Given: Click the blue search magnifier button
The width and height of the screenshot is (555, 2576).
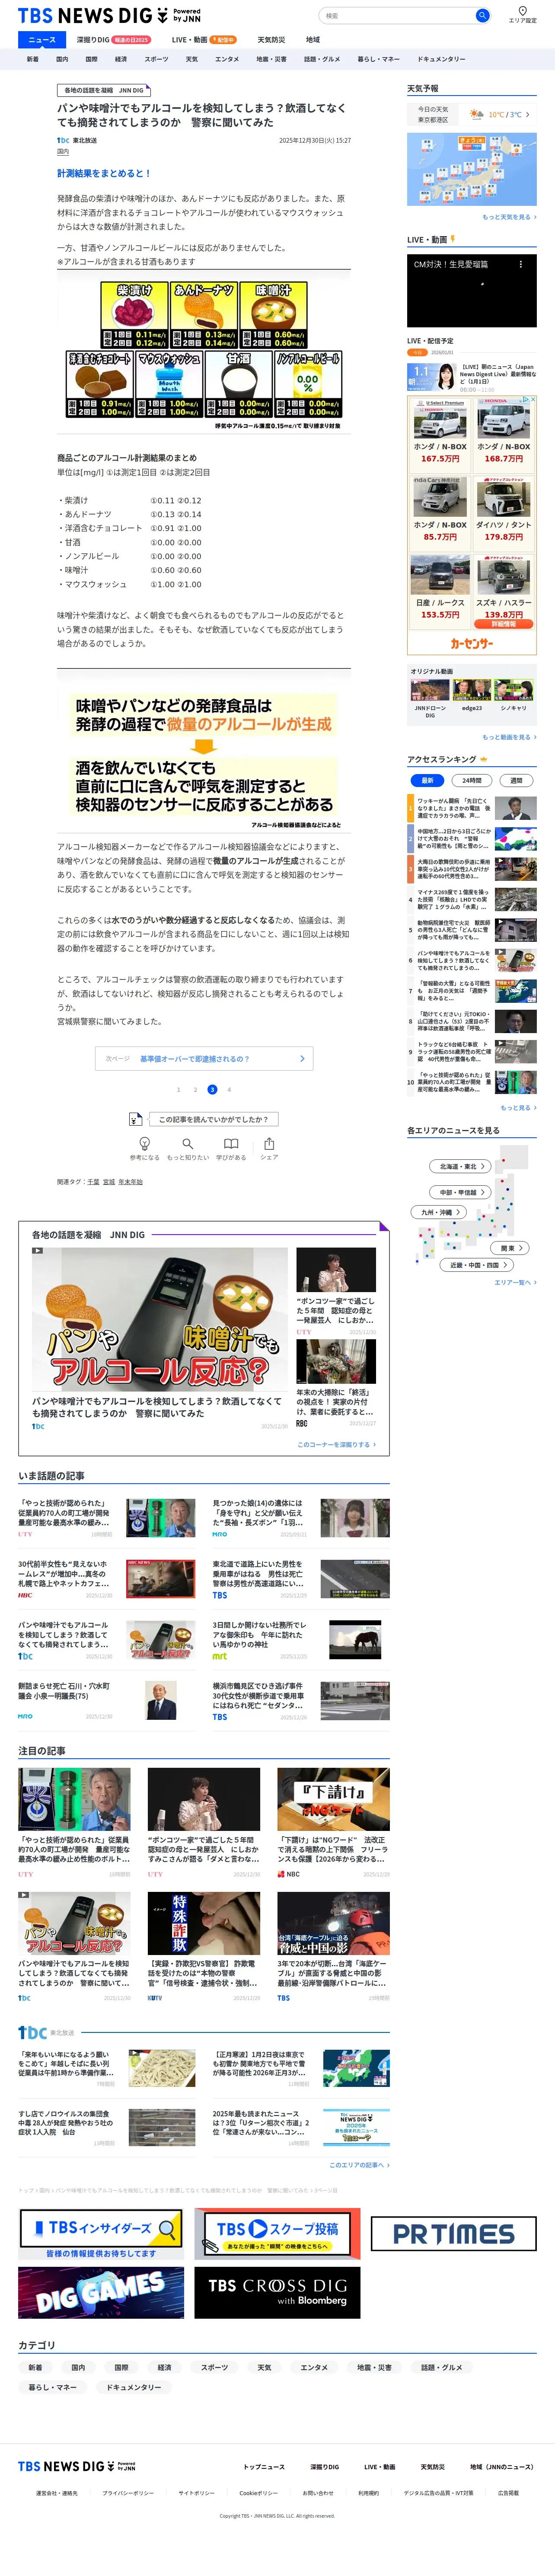Looking at the screenshot, I should coord(481,15).
